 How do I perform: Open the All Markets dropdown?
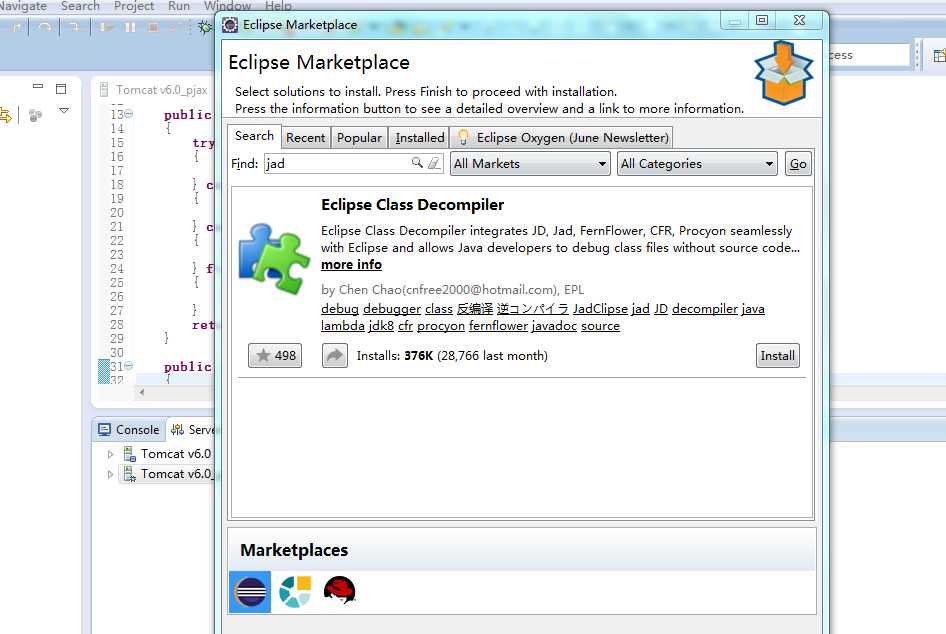[530, 163]
